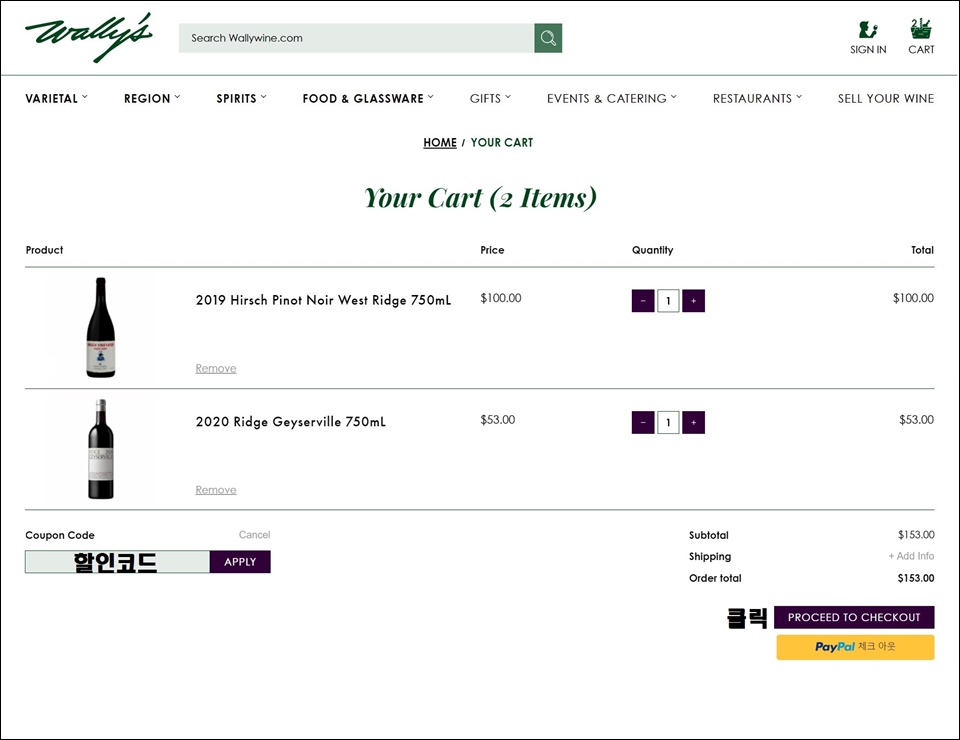960x740 pixels.
Task: Click the Ridge Geyserville bottle image
Action: click(101, 449)
